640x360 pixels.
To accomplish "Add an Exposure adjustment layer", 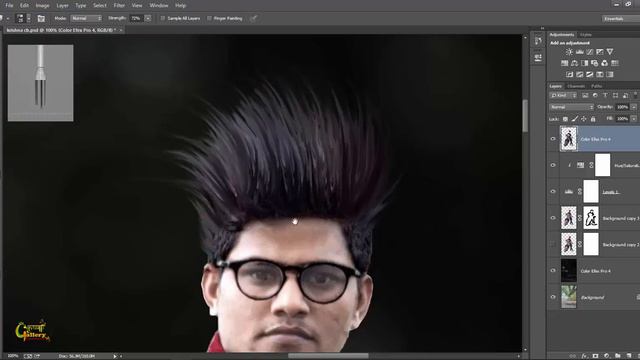I will pyautogui.click(x=600, y=52).
